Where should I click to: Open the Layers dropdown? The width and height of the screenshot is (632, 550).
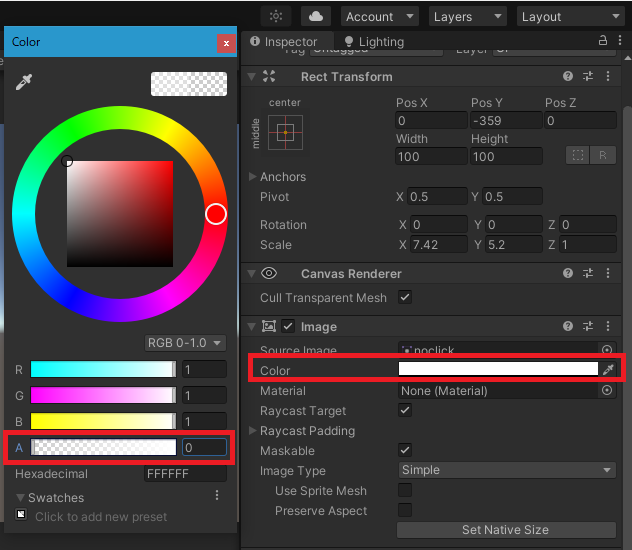pyautogui.click(x=468, y=17)
